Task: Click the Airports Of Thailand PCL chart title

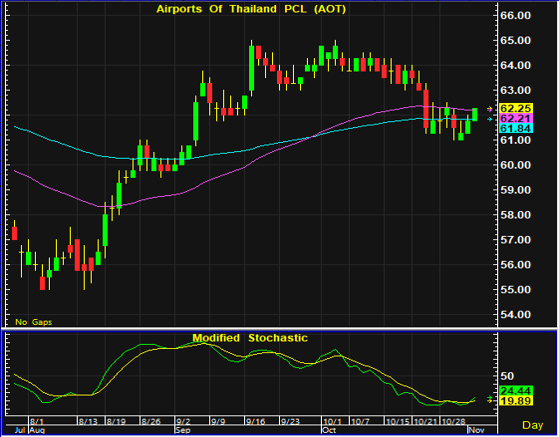Action: tap(251, 9)
